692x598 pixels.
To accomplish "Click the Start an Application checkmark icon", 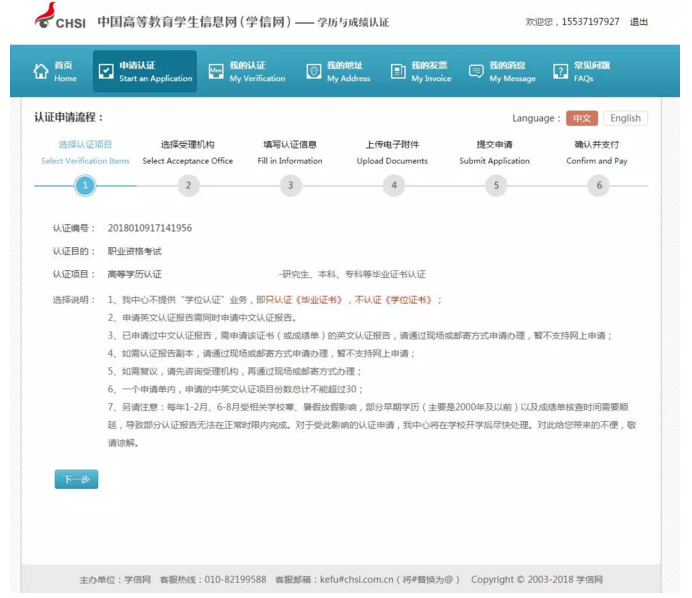I will point(106,72).
